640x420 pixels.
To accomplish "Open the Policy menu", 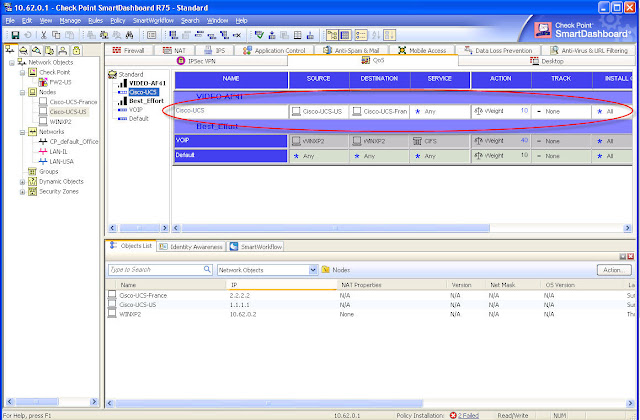I will point(118,20).
